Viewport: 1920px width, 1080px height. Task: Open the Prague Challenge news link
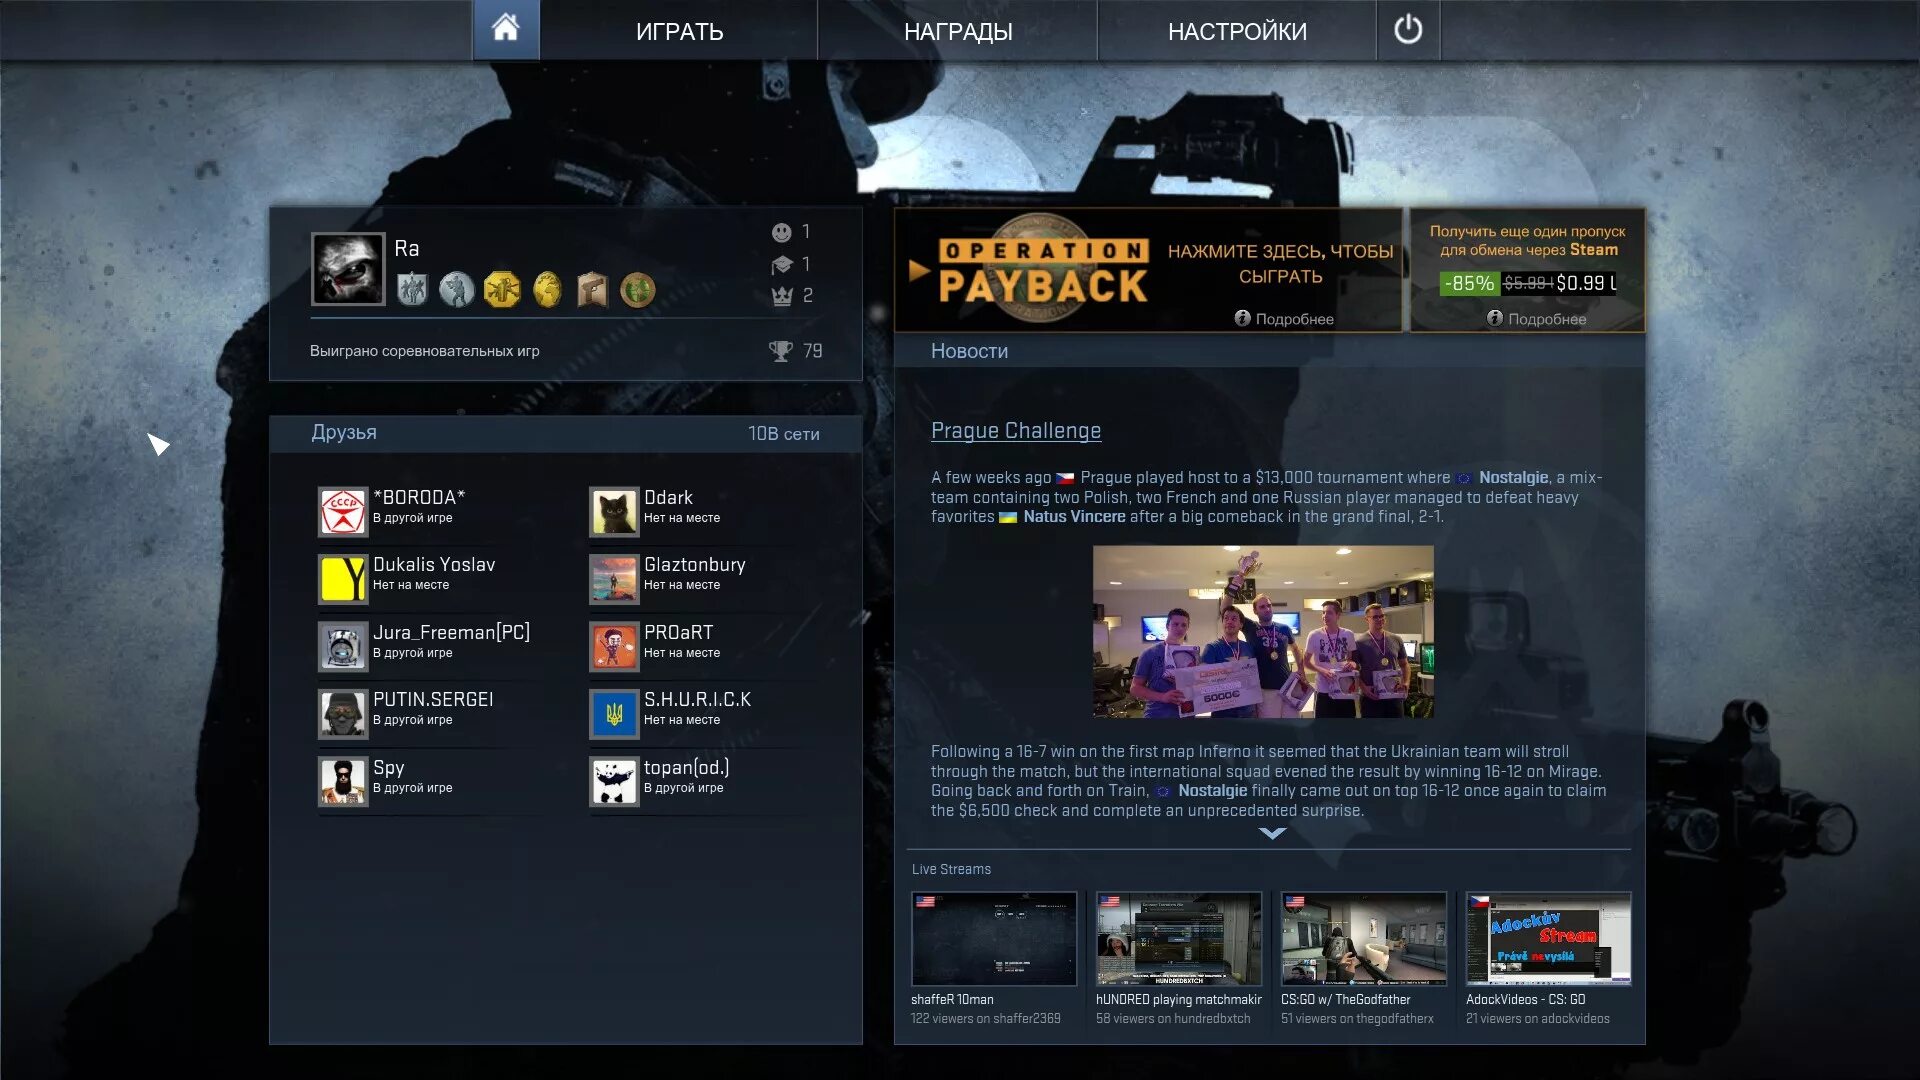pos(1015,430)
